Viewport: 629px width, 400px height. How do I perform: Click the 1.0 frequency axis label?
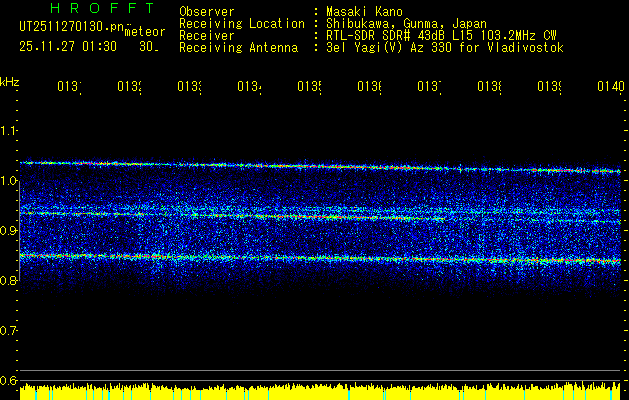(x=9, y=181)
